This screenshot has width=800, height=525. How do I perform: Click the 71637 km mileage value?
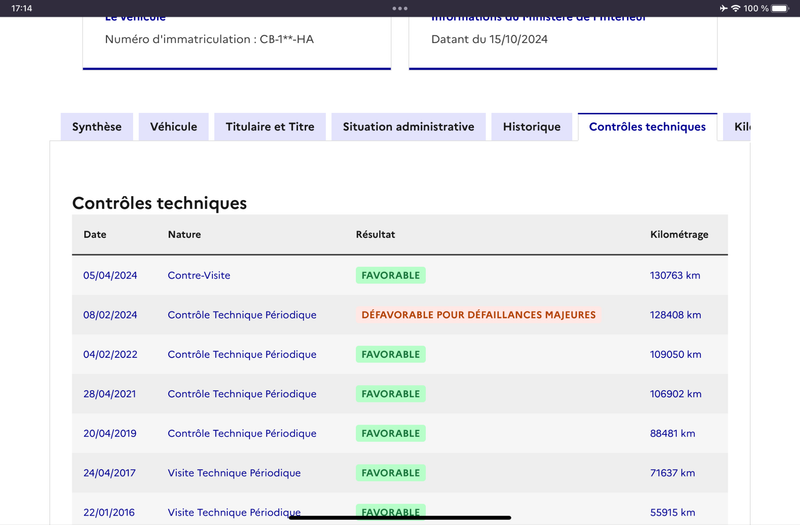click(x=672, y=473)
